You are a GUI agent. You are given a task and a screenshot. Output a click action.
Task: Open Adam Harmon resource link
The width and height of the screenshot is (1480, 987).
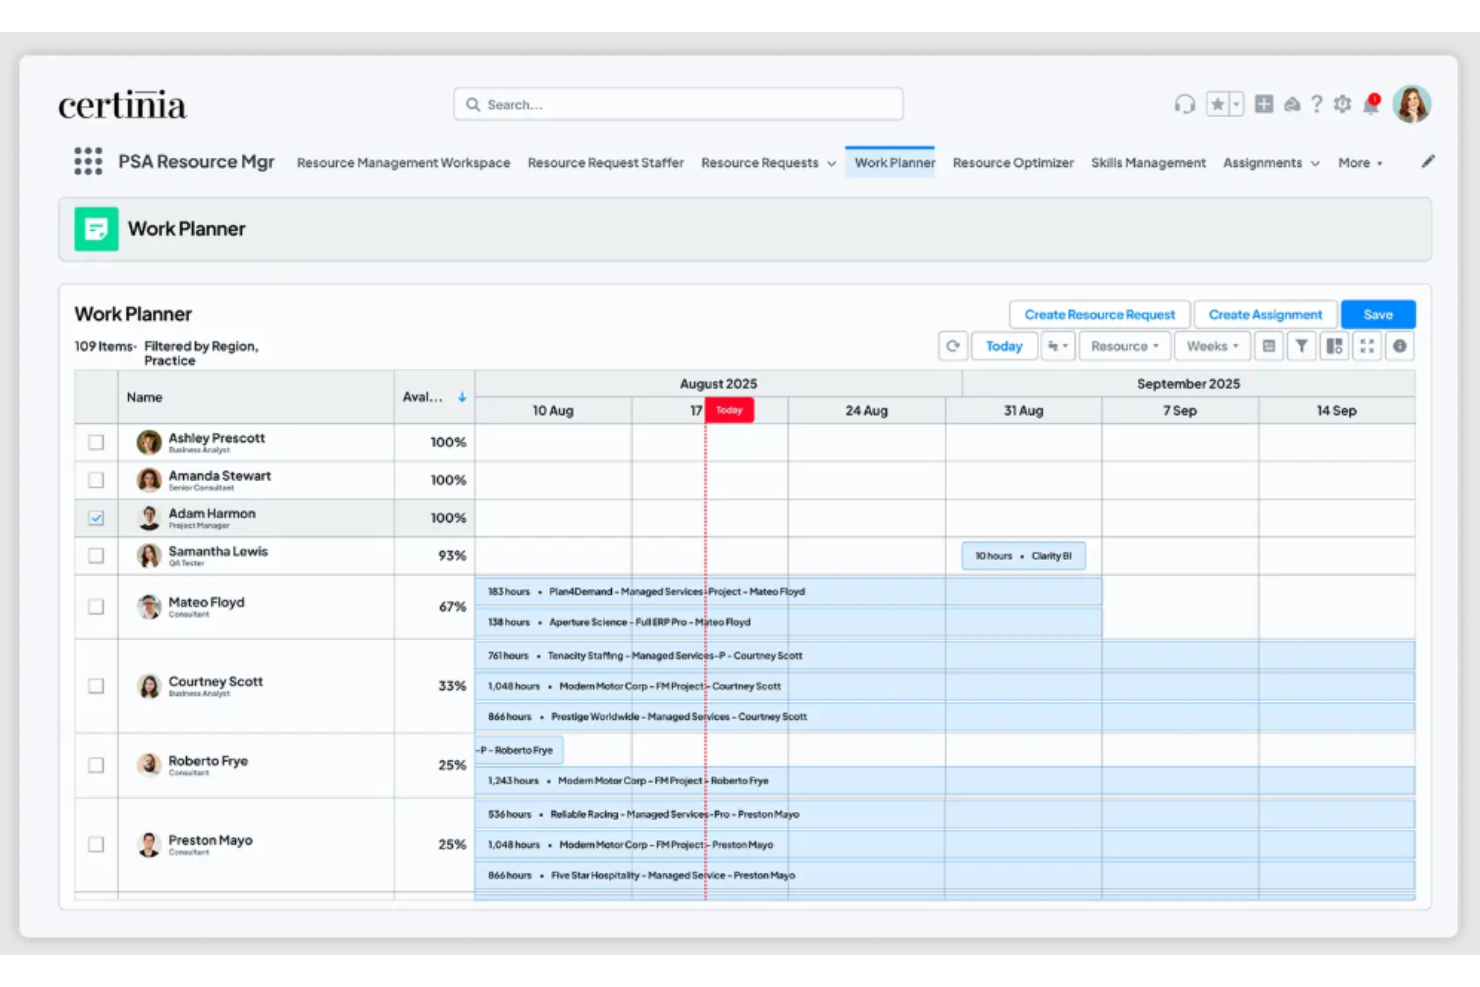(x=212, y=513)
